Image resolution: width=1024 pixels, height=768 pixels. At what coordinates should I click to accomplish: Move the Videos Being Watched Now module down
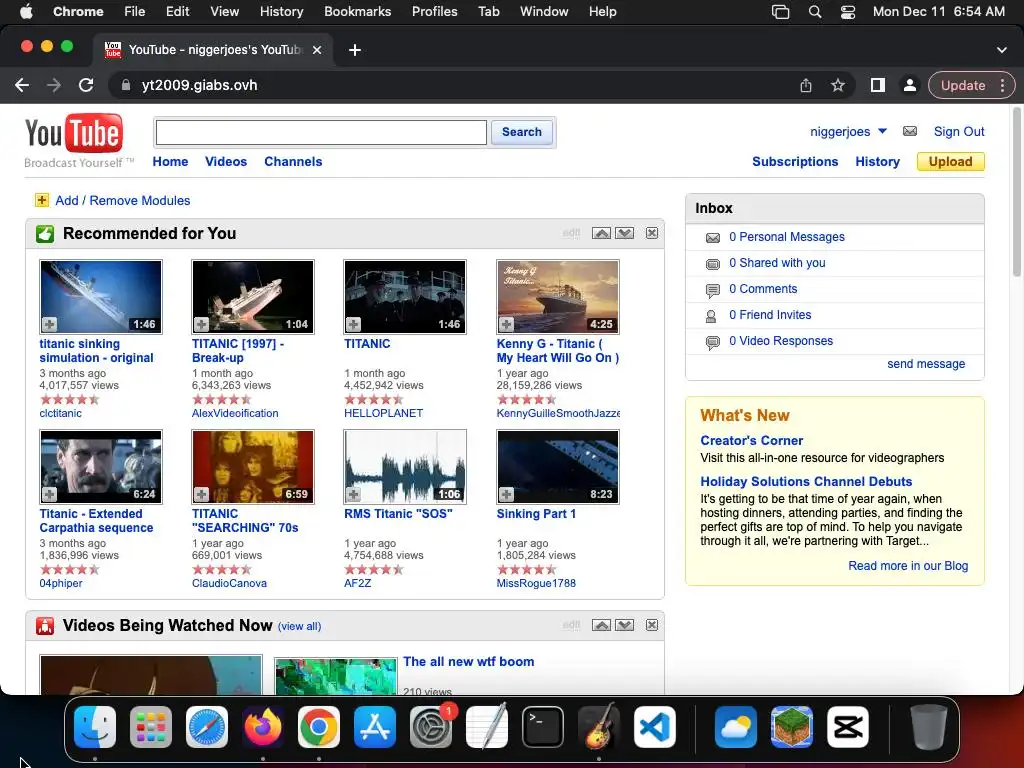point(624,625)
